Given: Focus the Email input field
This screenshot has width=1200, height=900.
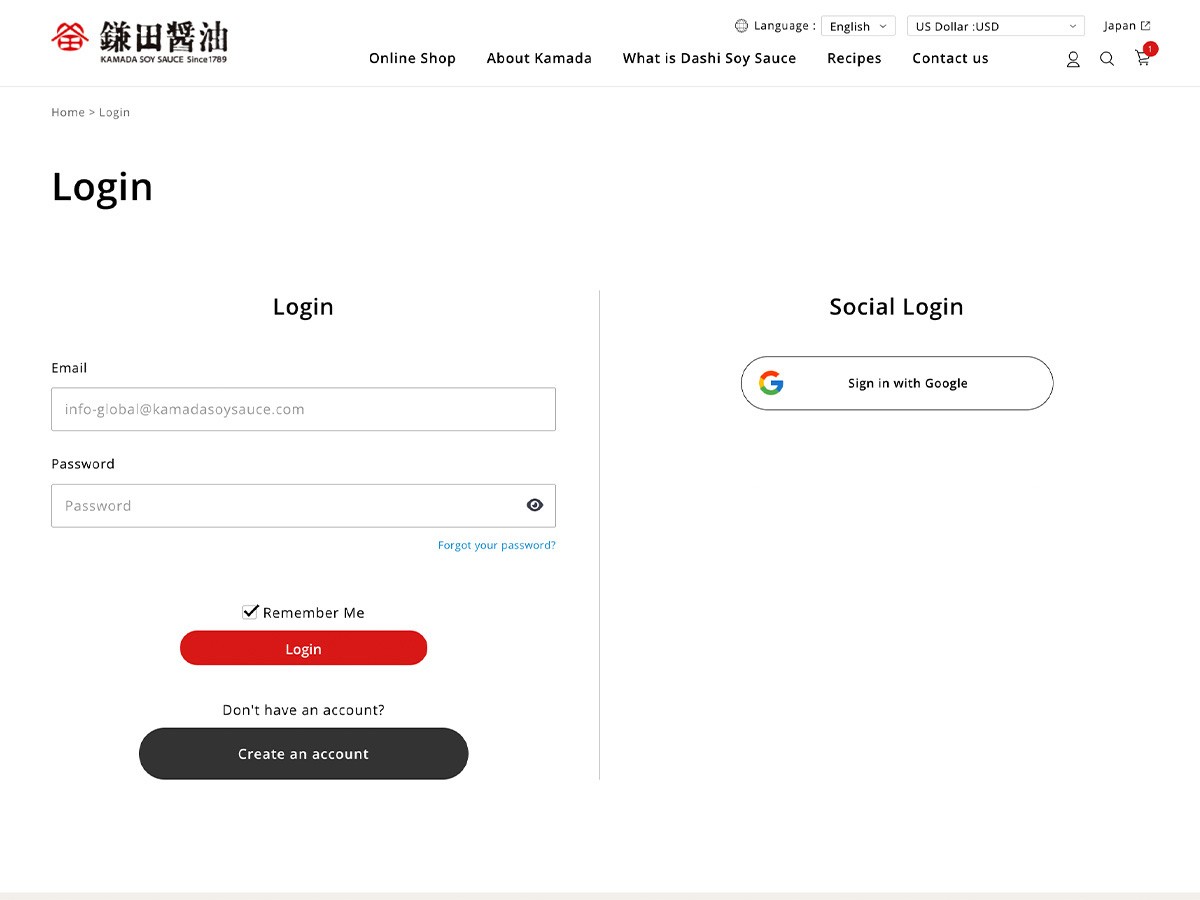Looking at the screenshot, I should tap(303, 409).
